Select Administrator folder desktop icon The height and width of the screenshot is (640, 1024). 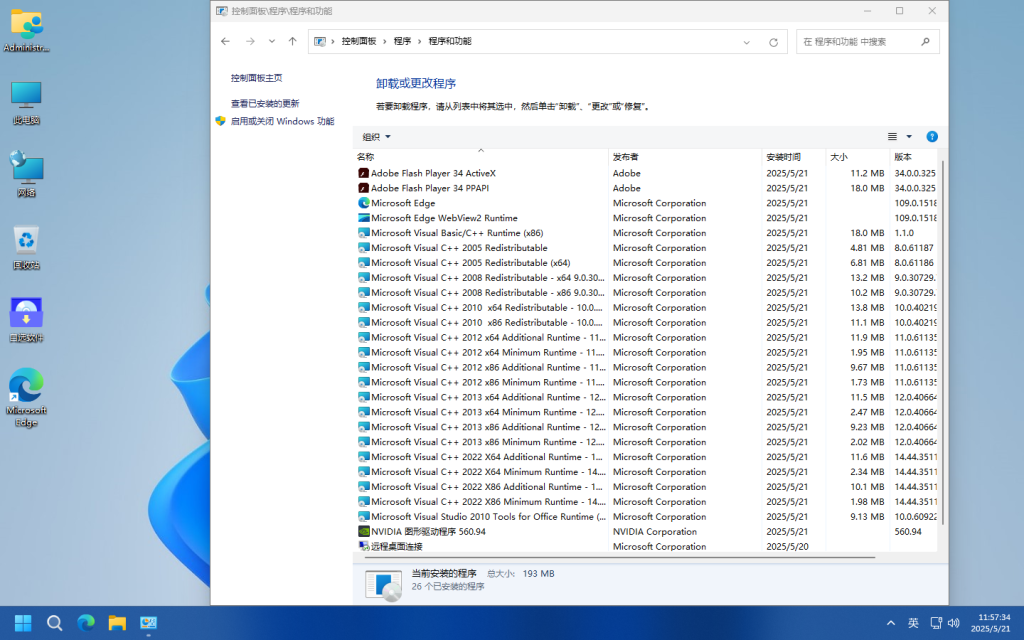pyautogui.click(x=26, y=31)
